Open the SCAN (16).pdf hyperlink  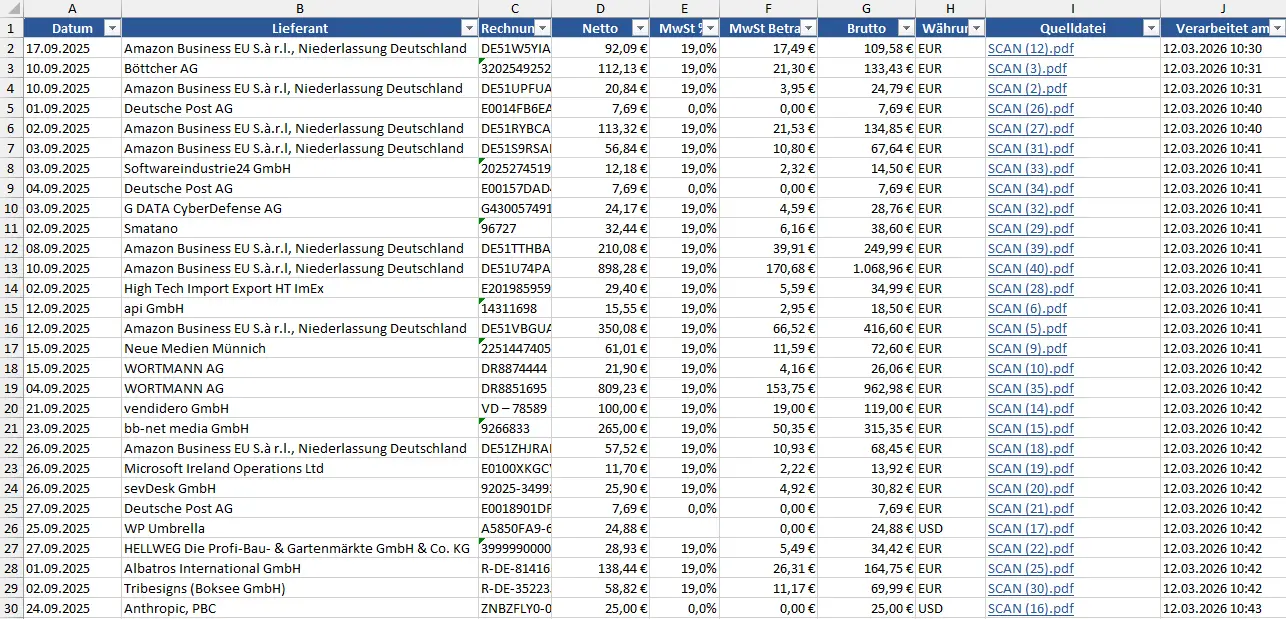pos(1030,608)
